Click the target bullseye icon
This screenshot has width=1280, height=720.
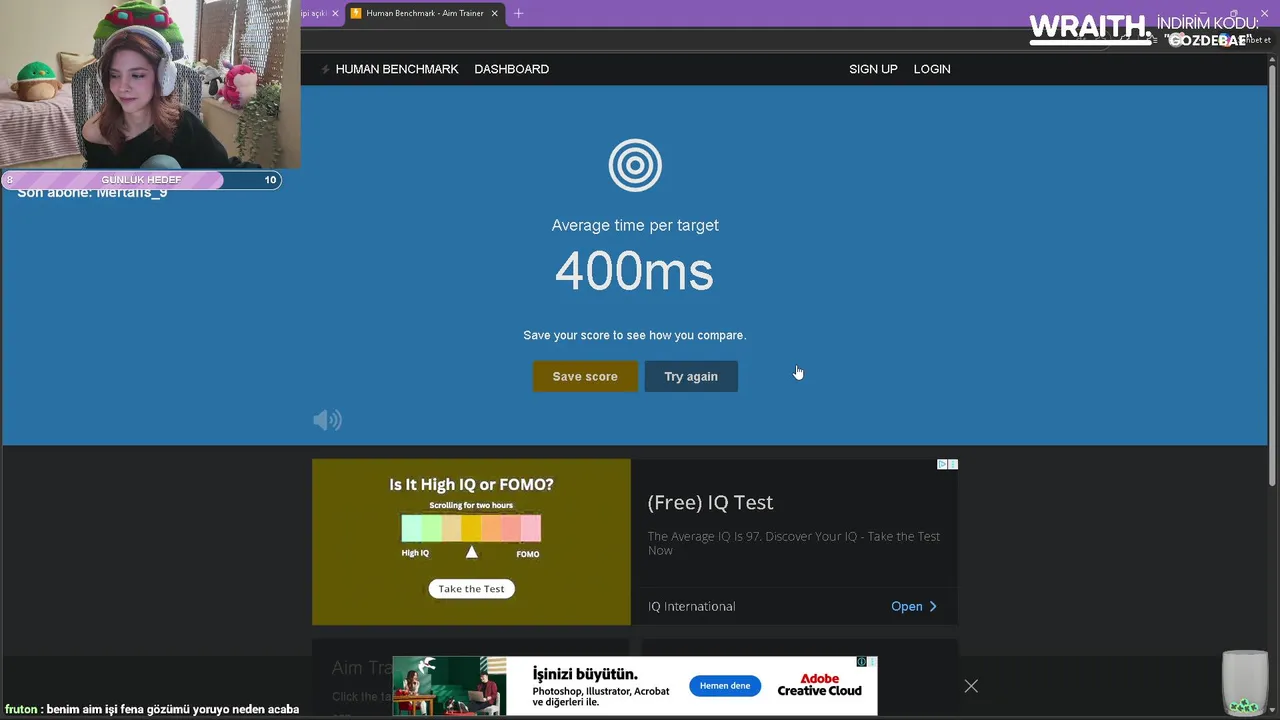click(635, 165)
